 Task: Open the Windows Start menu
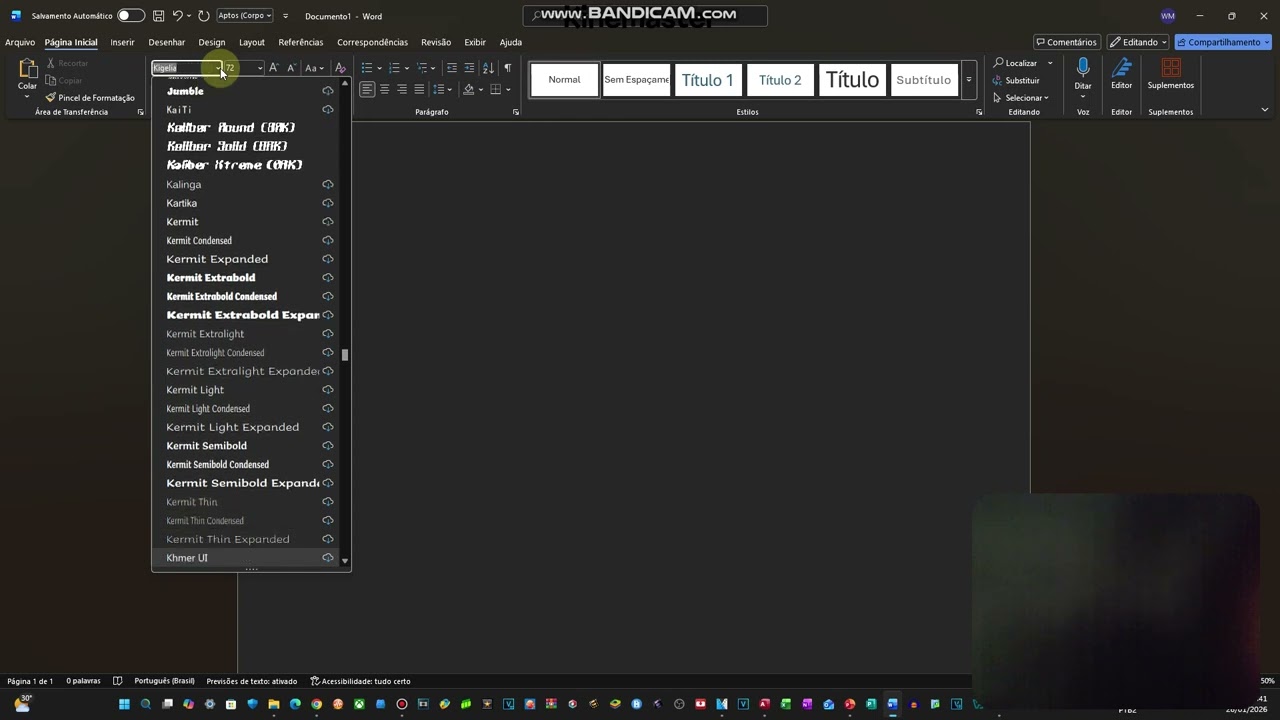click(x=124, y=704)
